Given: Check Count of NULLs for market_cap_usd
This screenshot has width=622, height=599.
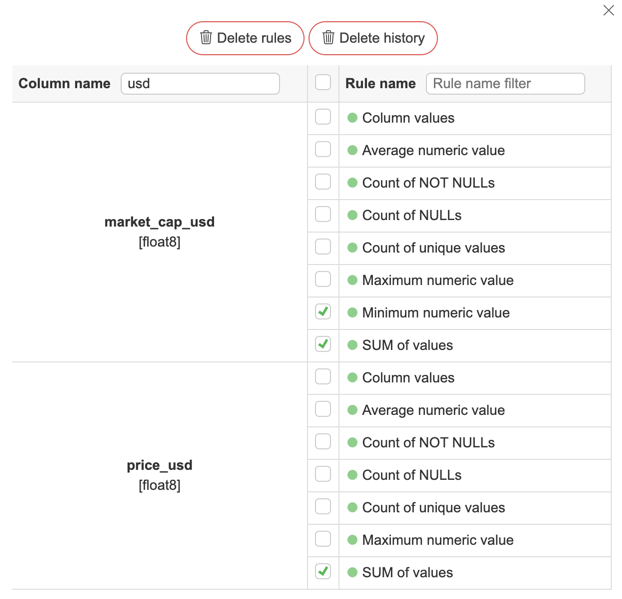Looking at the screenshot, I should pyautogui.click(x=323, y=214).
